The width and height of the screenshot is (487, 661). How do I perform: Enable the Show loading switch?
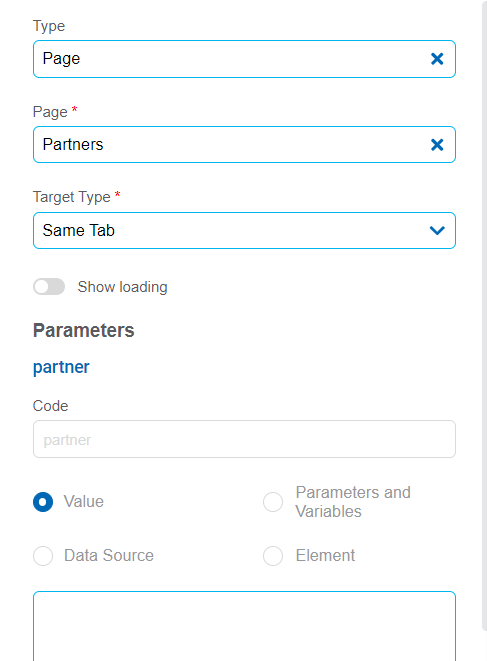click(x=49, y=287)
